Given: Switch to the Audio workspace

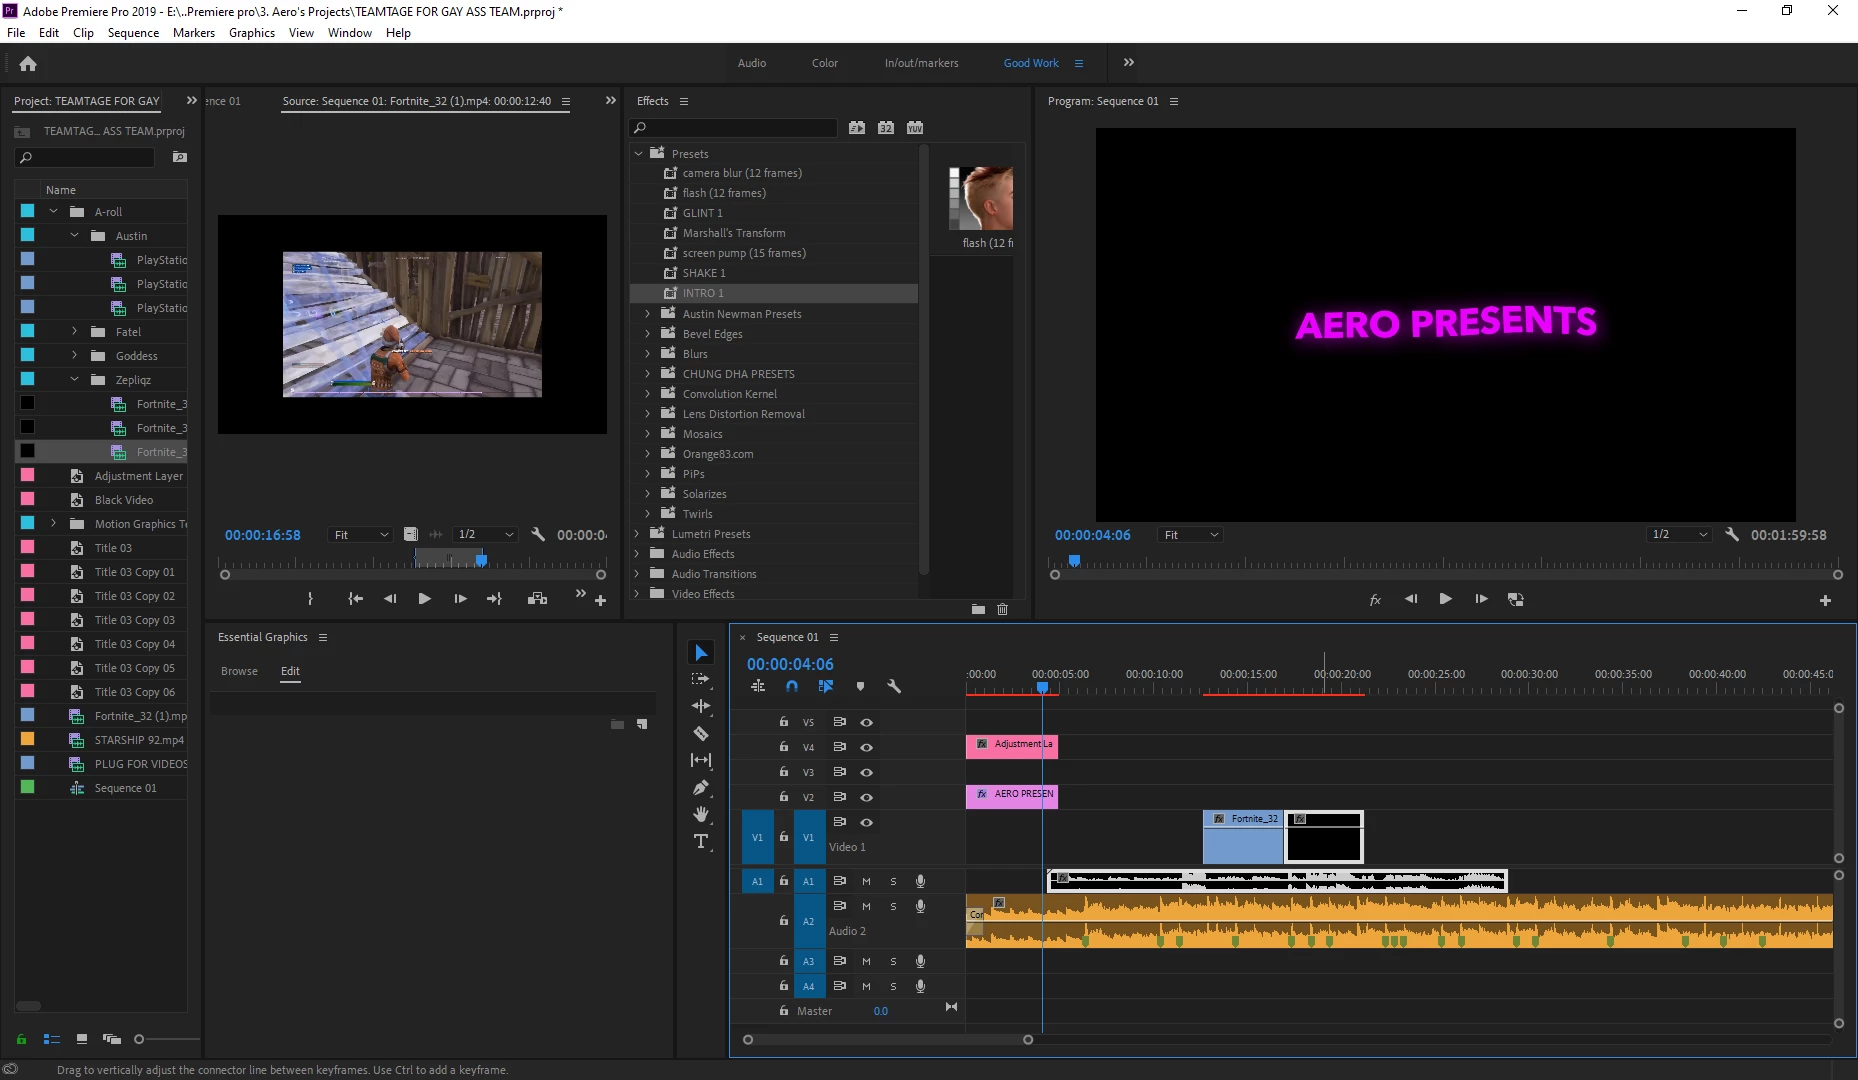Looking at the screenshot, I should [x=752, y=63].
